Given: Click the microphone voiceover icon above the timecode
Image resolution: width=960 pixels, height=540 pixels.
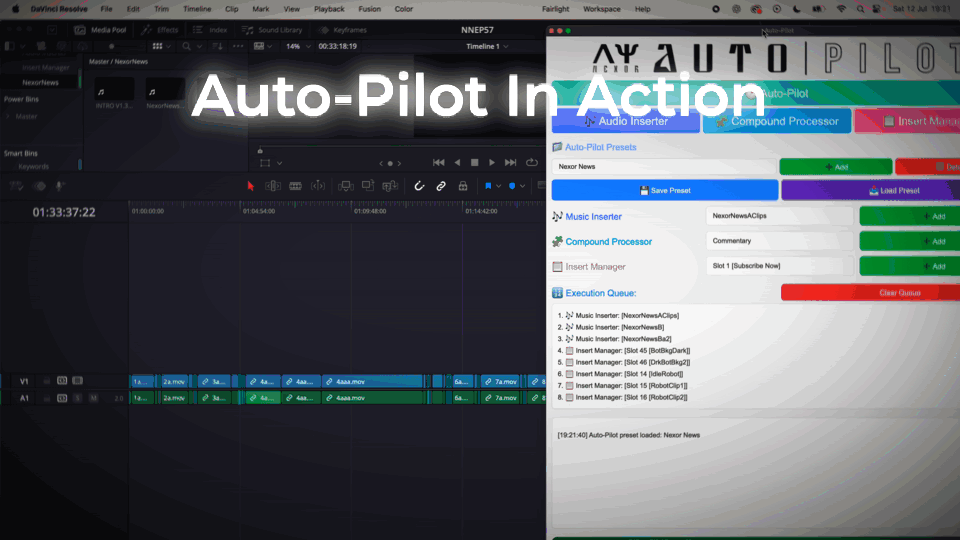Looking at the screenshot, I should pyautogui.click(x=59, y=186).
